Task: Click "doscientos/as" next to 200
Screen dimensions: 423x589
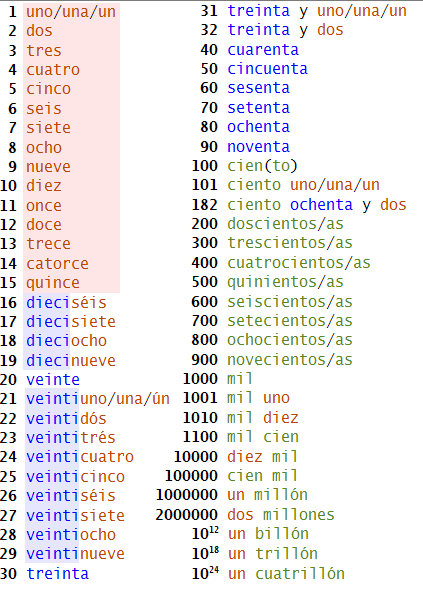Action: click(x=286, y=224)
